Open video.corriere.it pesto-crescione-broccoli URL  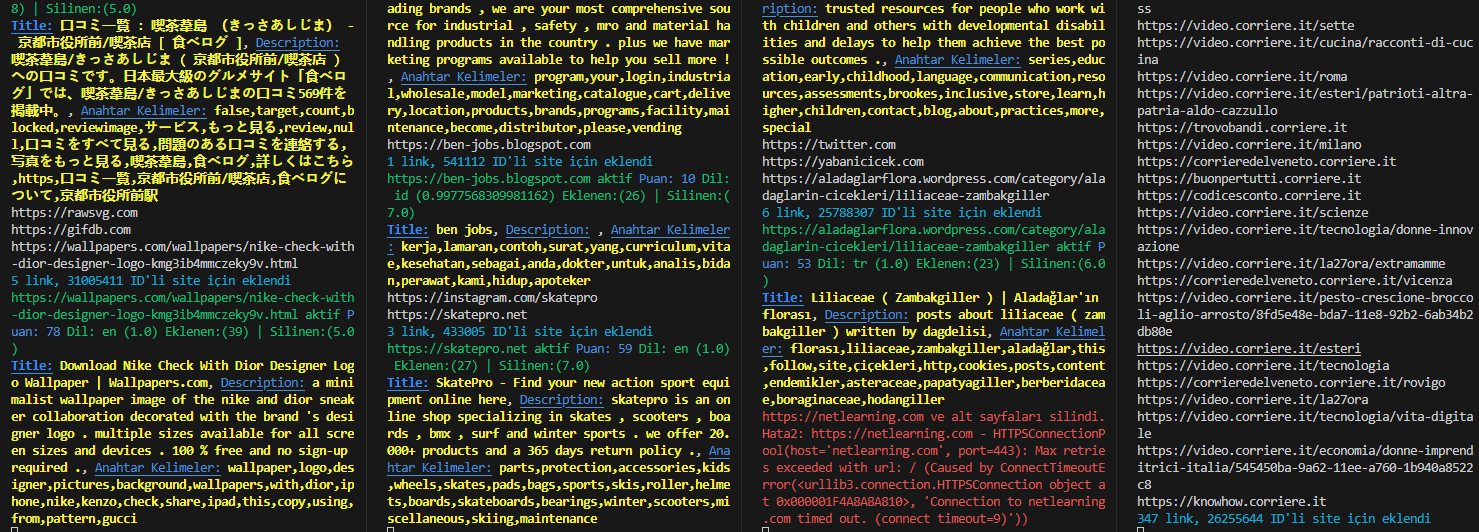(x=1305, y=314)
